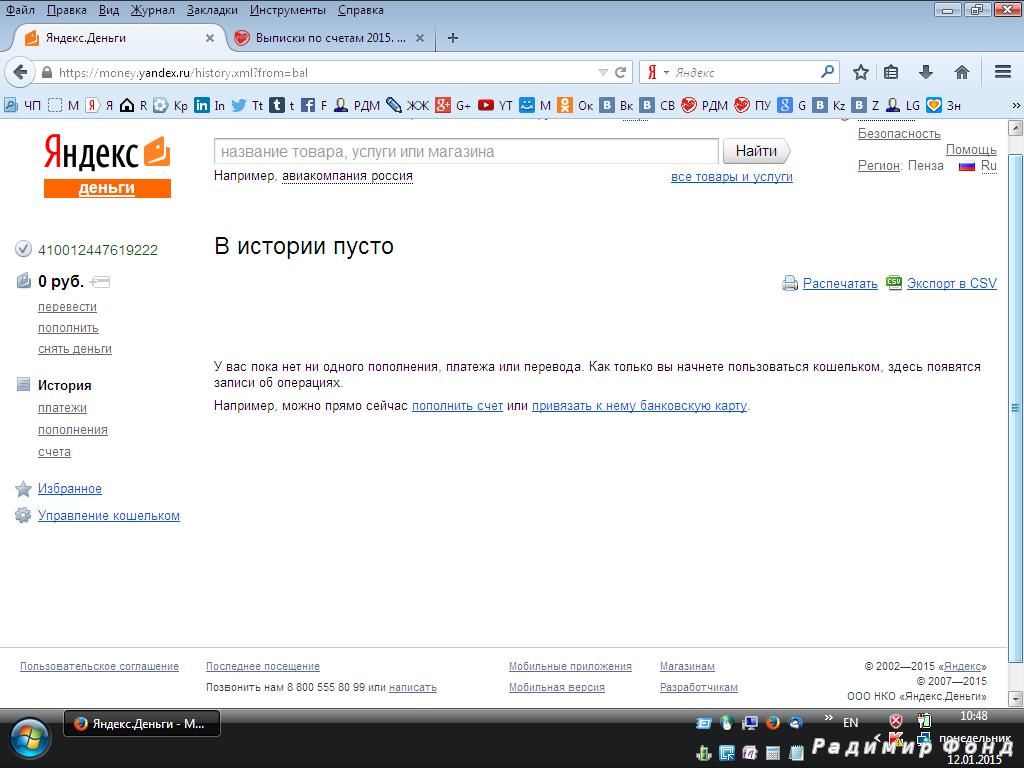Image resolution: width=1024 pixels, height=768 pixels.
Task: Open the Windows Start button
Action: click(x=28, y=739)
